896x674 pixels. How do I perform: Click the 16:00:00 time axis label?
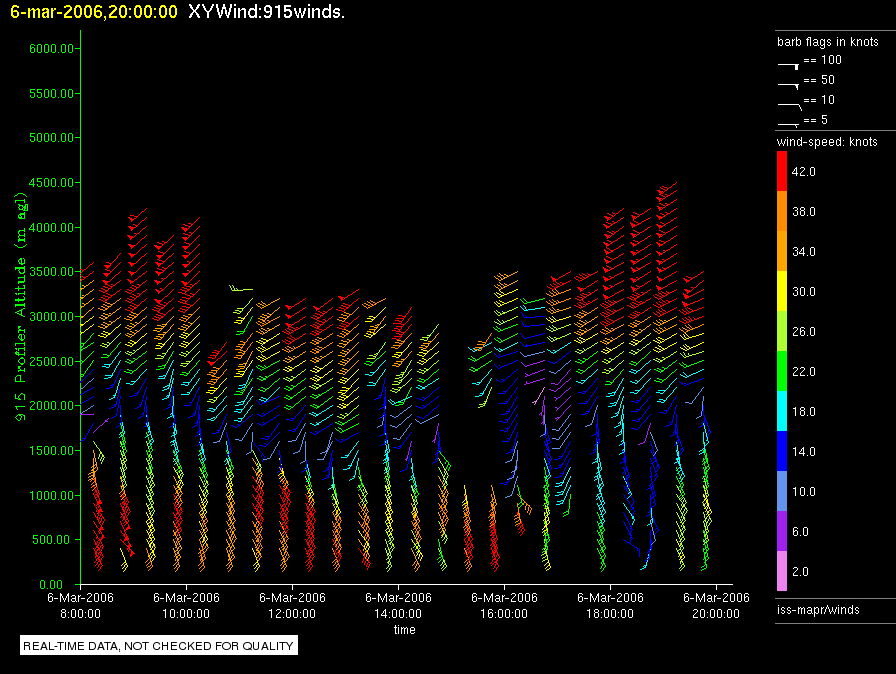click(504, 613)
